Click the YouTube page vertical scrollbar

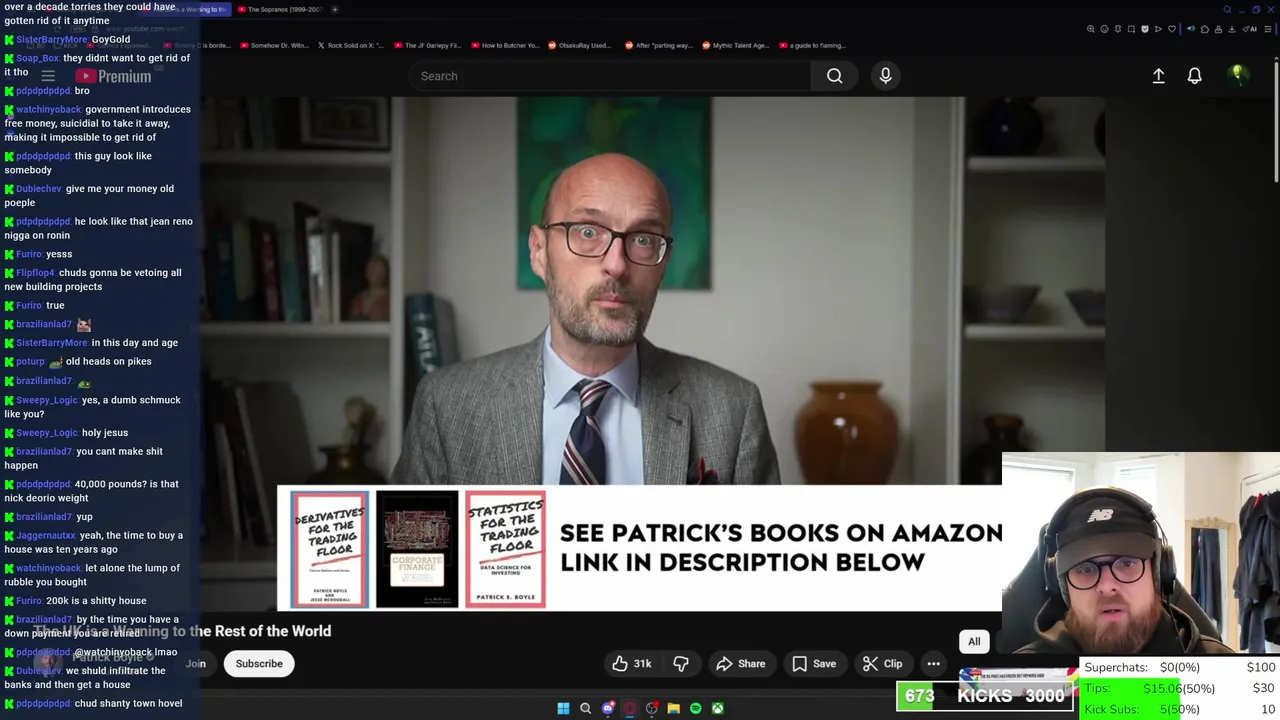(1276, 120)
